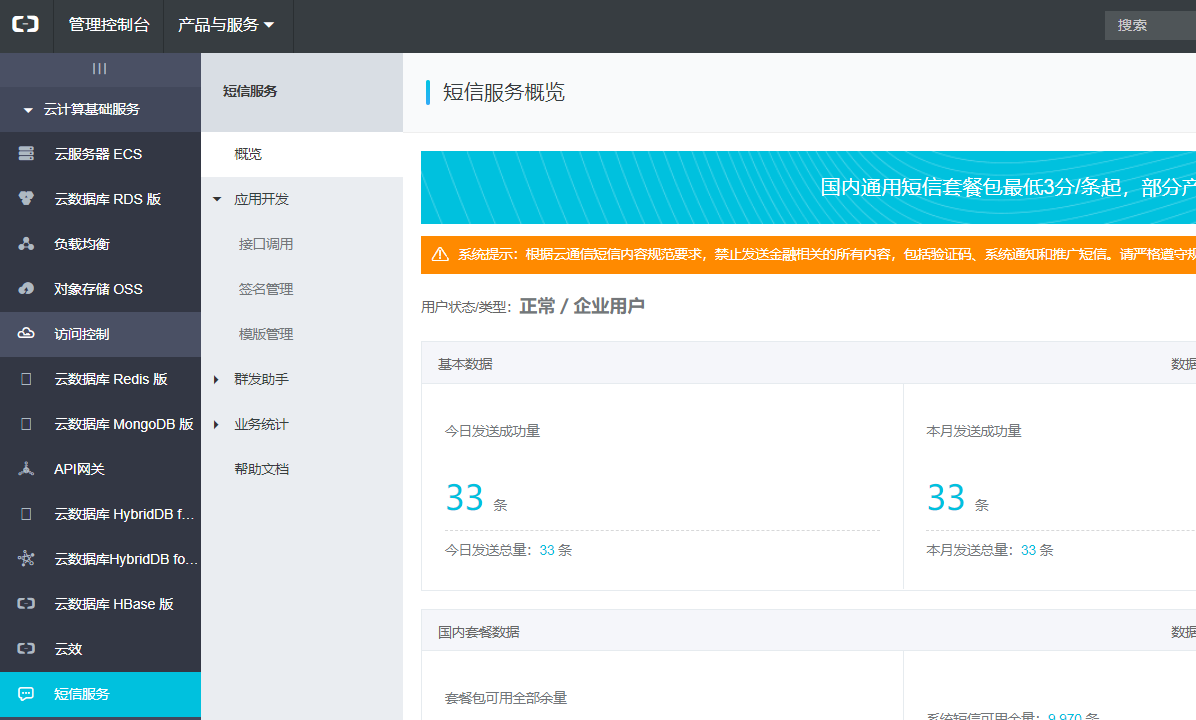Click the 云数据库 RDS 版 icon
The image size is (1196, 720).
pyautogui.click(x=26, y=198)
